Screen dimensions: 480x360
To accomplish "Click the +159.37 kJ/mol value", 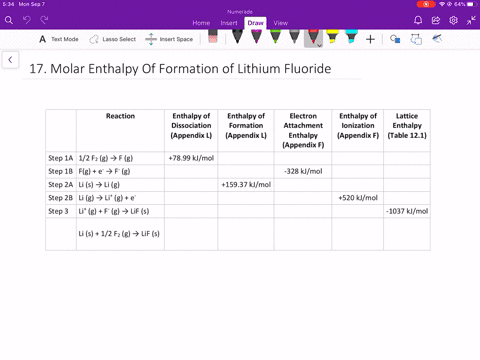I will point(246,185).
